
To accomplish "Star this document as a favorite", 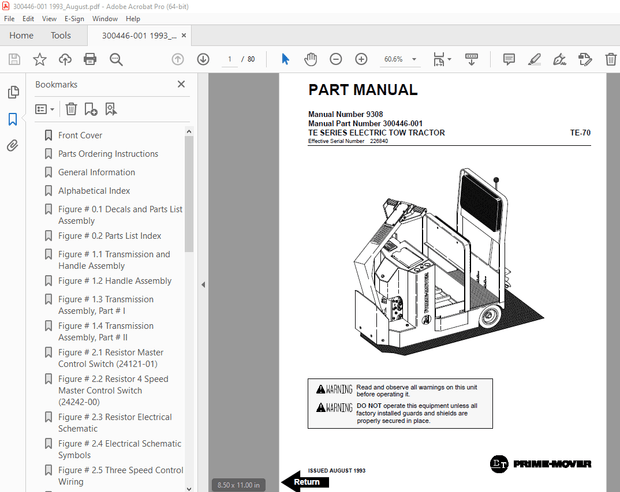I will click(x=39, y=60).
